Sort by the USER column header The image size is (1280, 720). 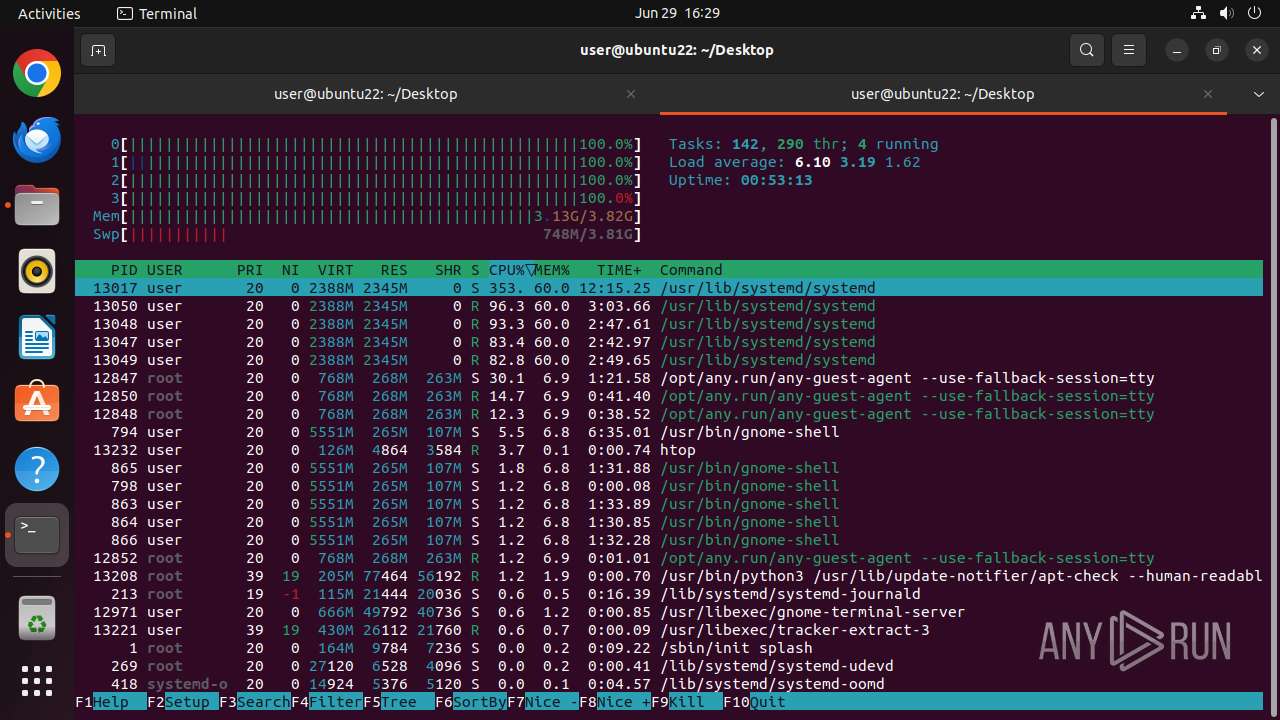pos(165,270)
